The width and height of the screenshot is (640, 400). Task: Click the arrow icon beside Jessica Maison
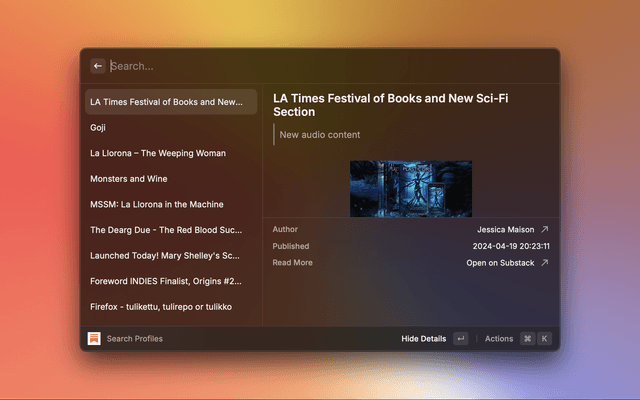544,229
